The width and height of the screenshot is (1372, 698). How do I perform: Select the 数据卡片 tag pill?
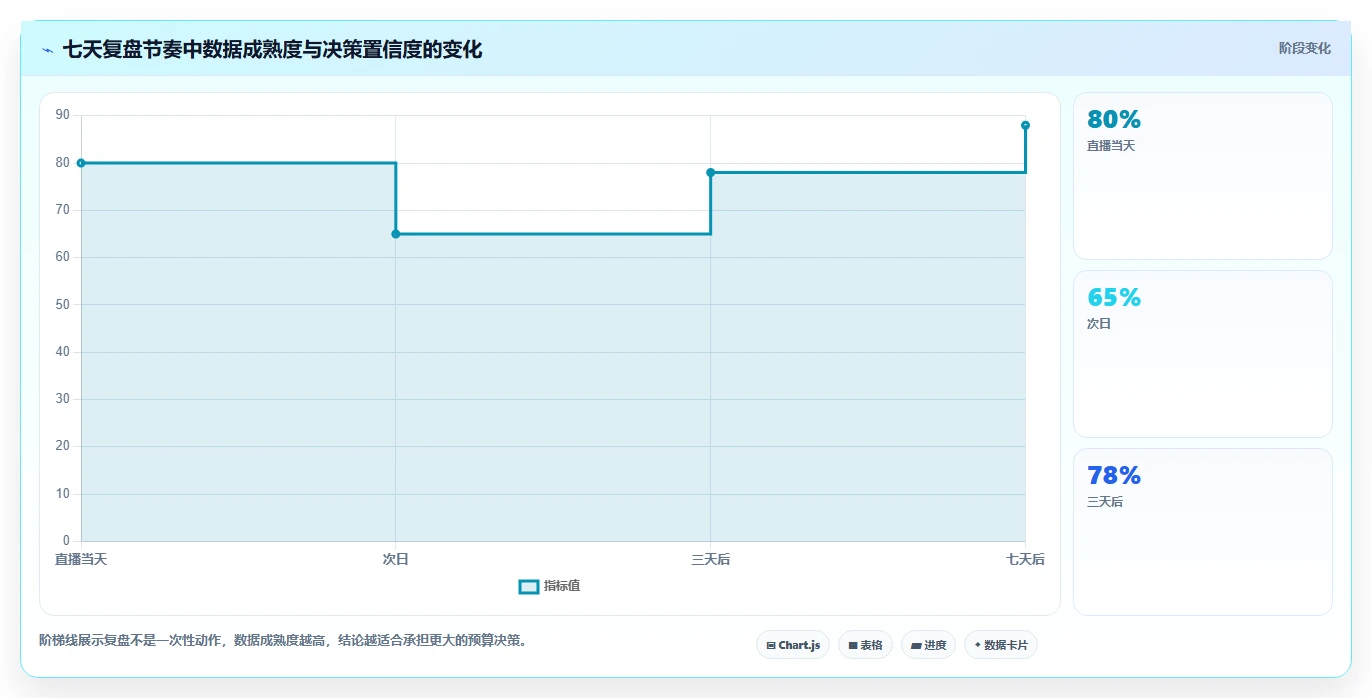(x=1001, y=645)
